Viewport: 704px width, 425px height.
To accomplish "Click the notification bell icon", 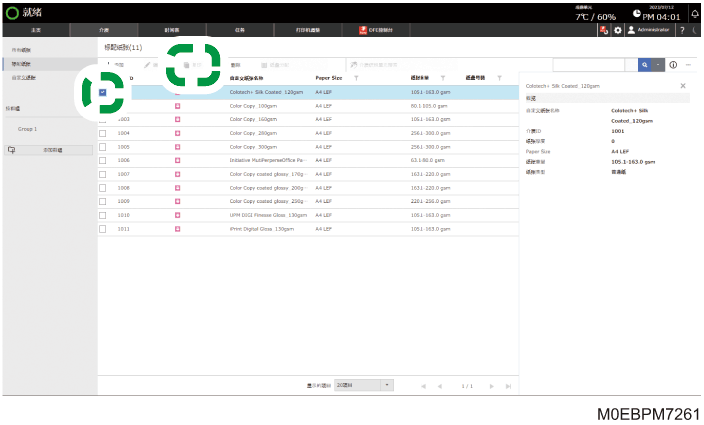I will [x=695, y=14].
